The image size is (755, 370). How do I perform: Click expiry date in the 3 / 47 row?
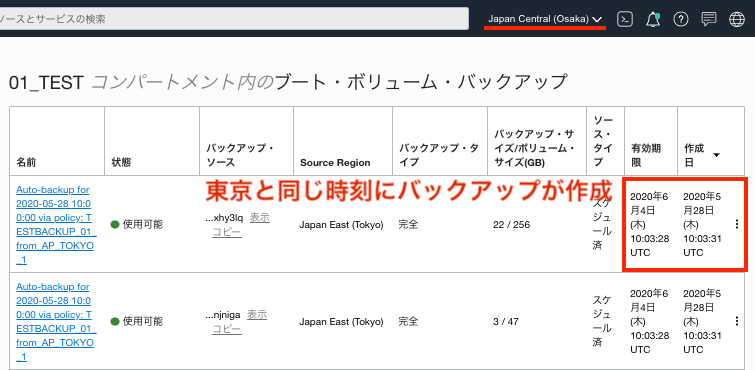tap(650, 321)
